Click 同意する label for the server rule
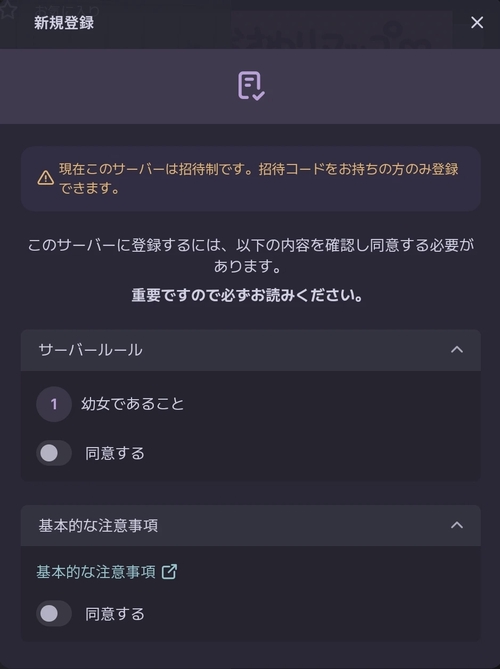This screenshot has width=500, height=669. [x=115, y=453]
